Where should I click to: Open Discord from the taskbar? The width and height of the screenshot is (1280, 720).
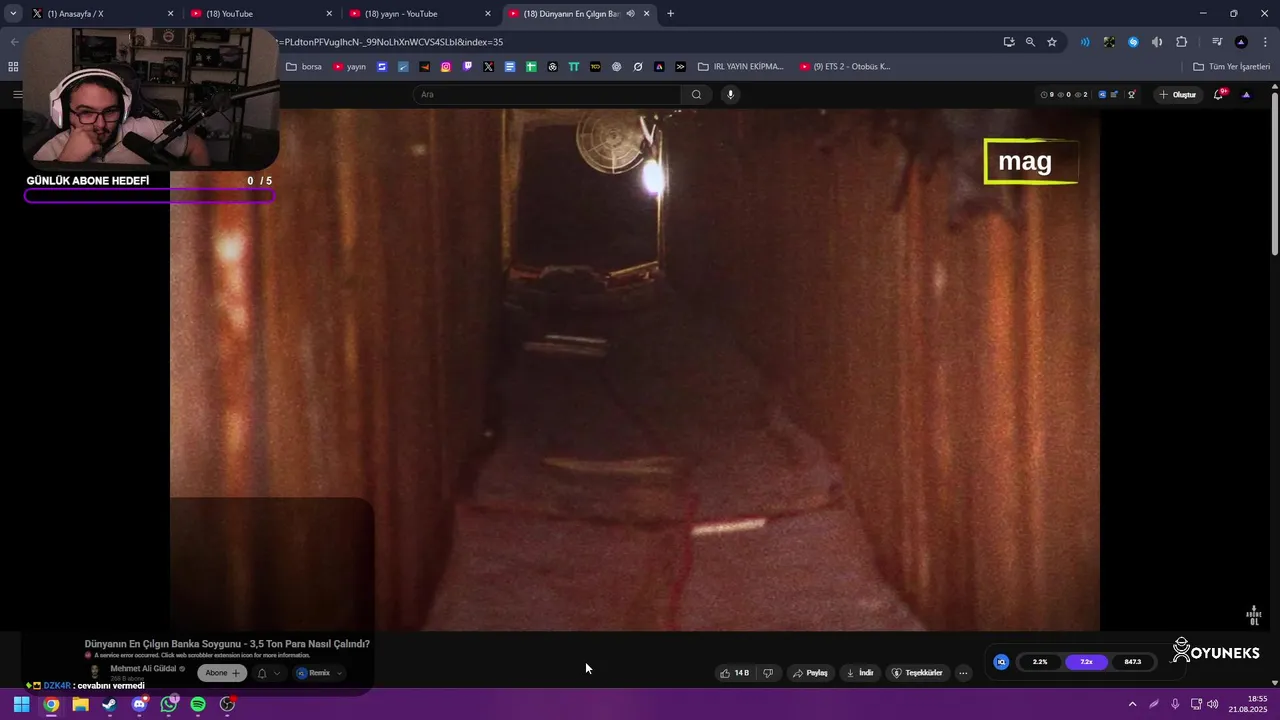point(139,704)
